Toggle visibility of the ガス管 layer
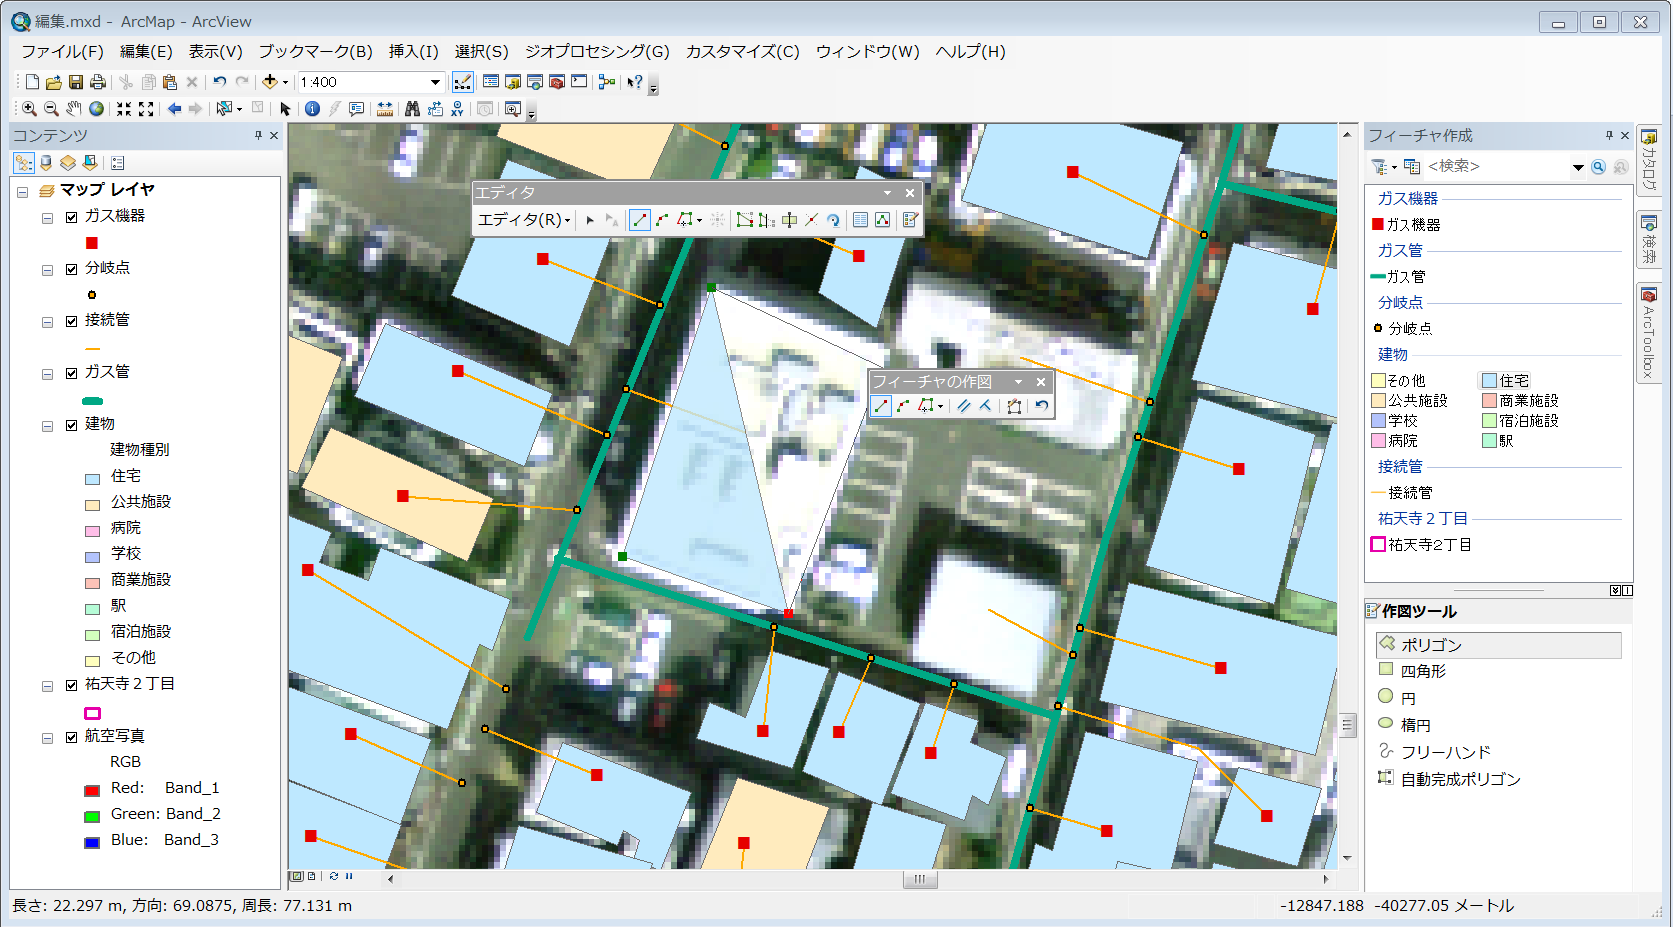This screenshot has width=1673, height=927. 71,373
